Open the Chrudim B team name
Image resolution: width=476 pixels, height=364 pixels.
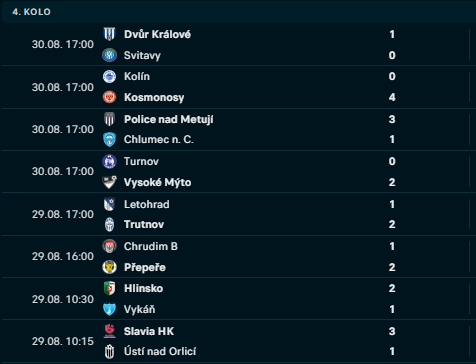(151, 246)
